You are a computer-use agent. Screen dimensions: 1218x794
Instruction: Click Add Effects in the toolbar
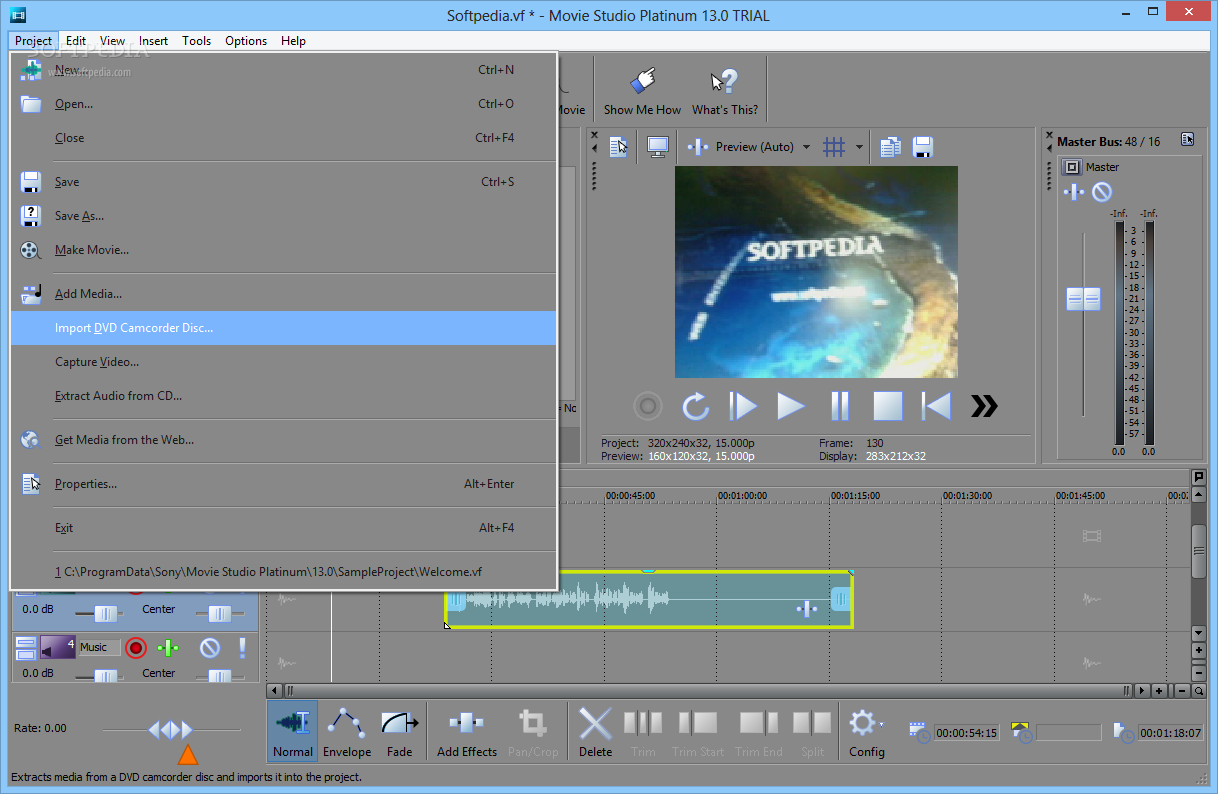pyautogui.click(x=467, y=730)
